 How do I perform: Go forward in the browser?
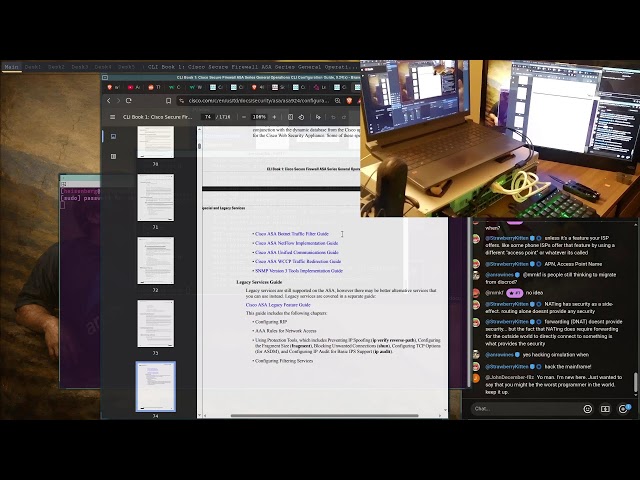(x=118, y=100)
